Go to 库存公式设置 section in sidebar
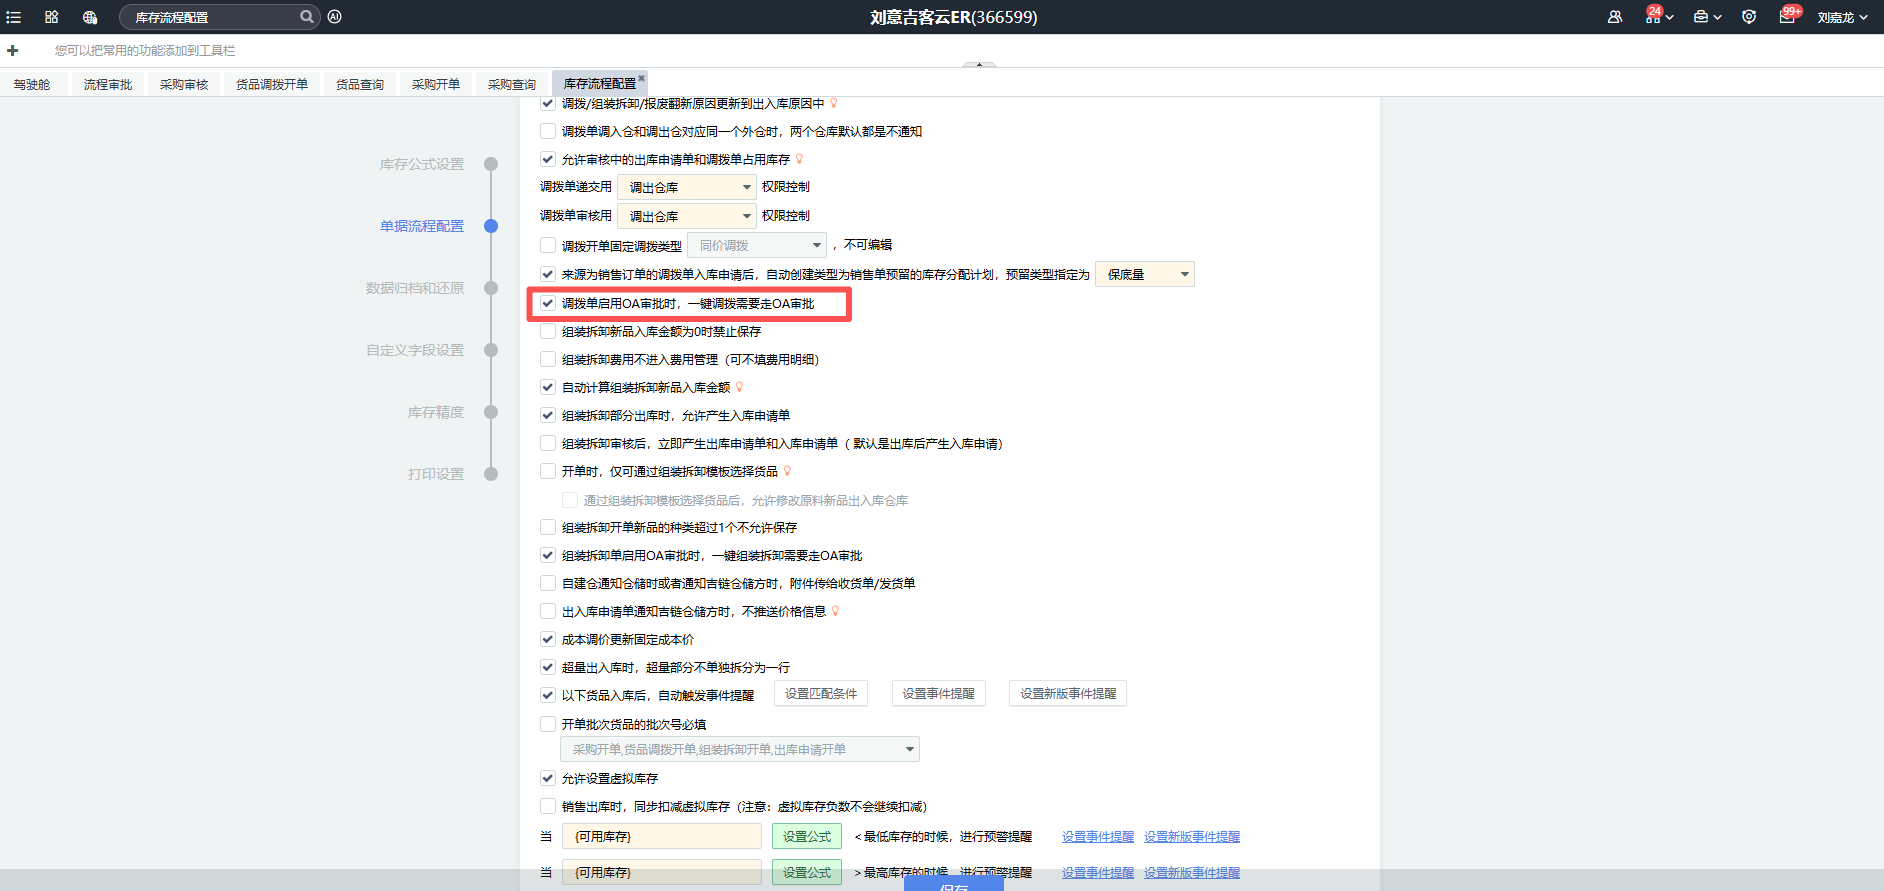1884x891 pixels. pyautogui.click(x=422, y=164)
